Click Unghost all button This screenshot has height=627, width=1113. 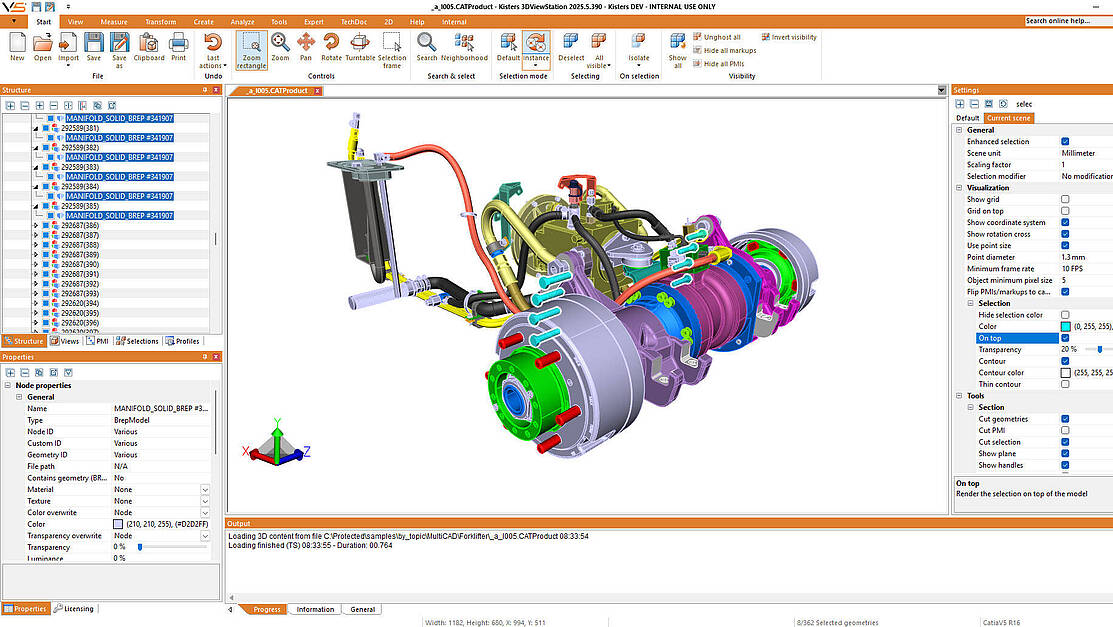point(716,37)
